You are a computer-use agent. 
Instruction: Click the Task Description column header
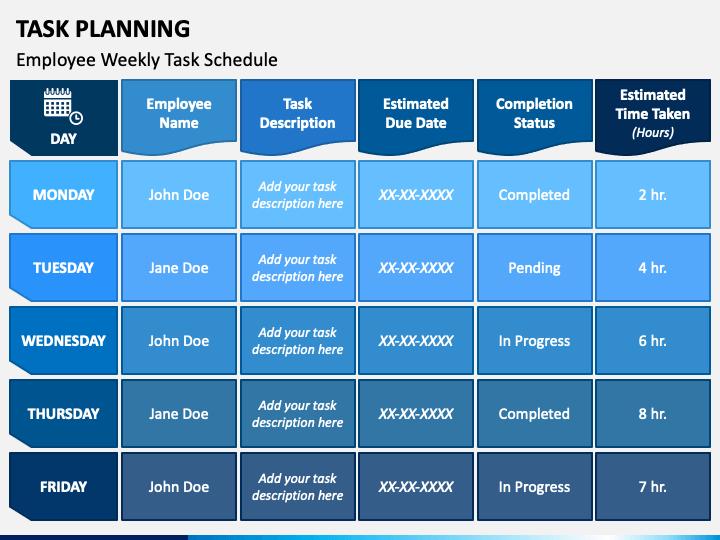[298, 117]
